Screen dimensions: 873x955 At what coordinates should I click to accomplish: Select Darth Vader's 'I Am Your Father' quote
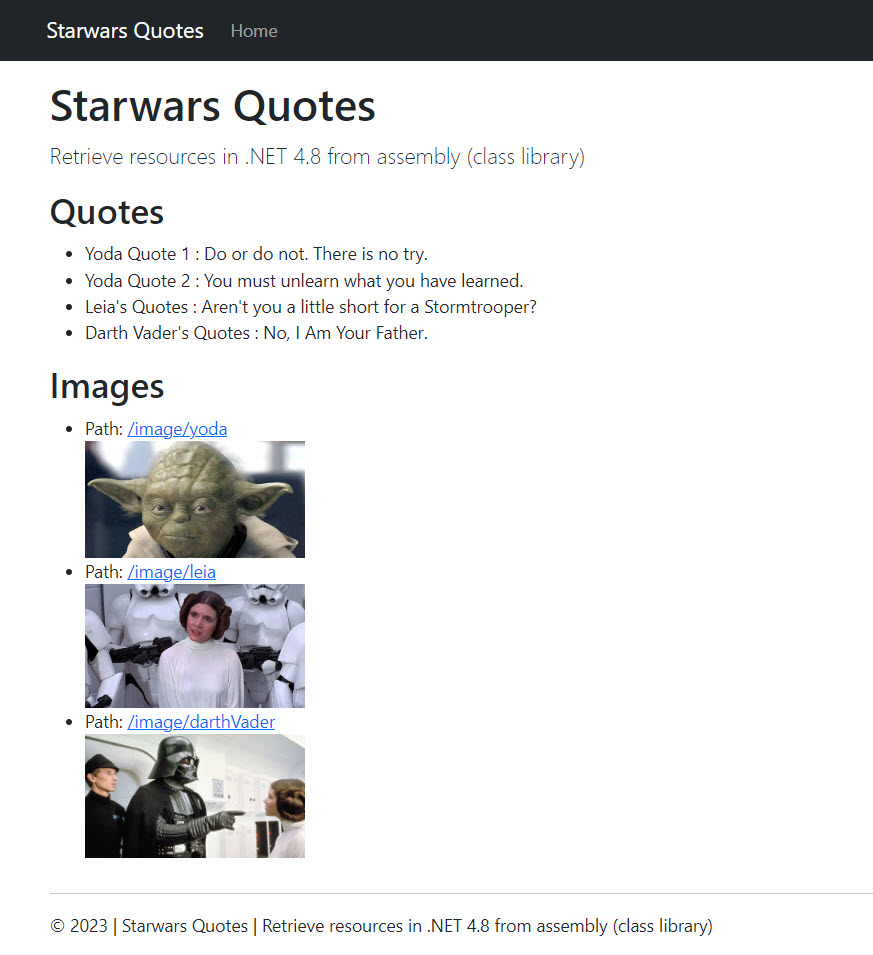pos(256,333)
